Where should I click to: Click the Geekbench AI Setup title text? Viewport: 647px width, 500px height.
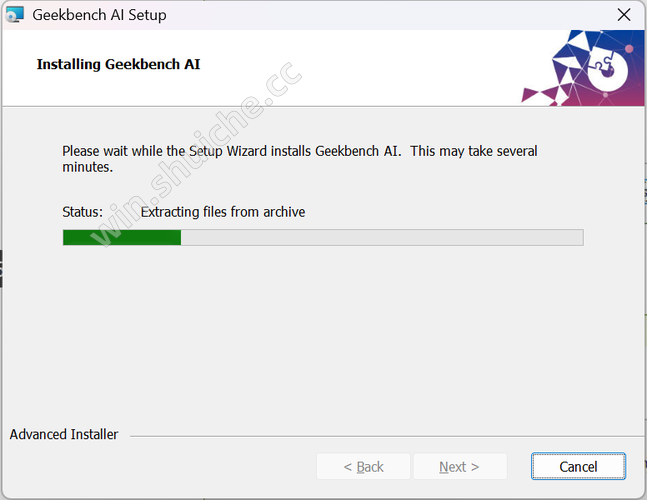[99, 15]
